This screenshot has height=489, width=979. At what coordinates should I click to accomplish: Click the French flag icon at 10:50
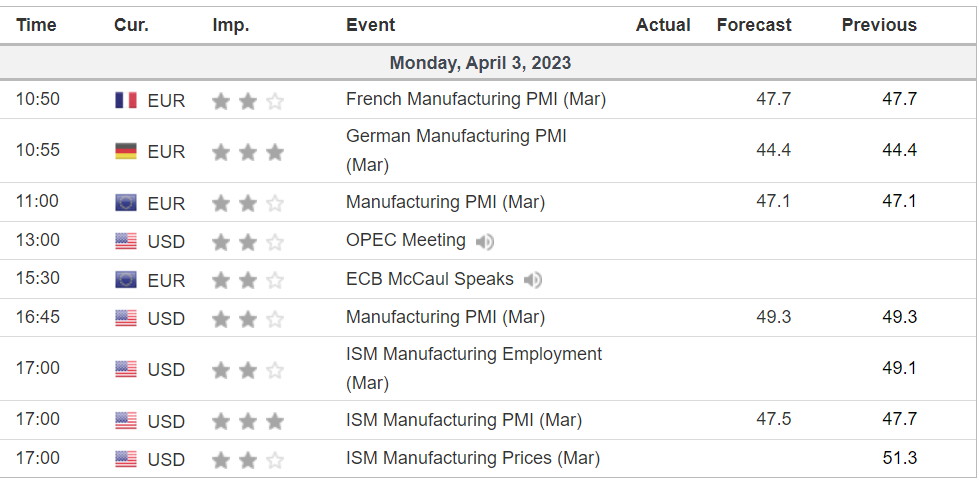coord(126,100)
